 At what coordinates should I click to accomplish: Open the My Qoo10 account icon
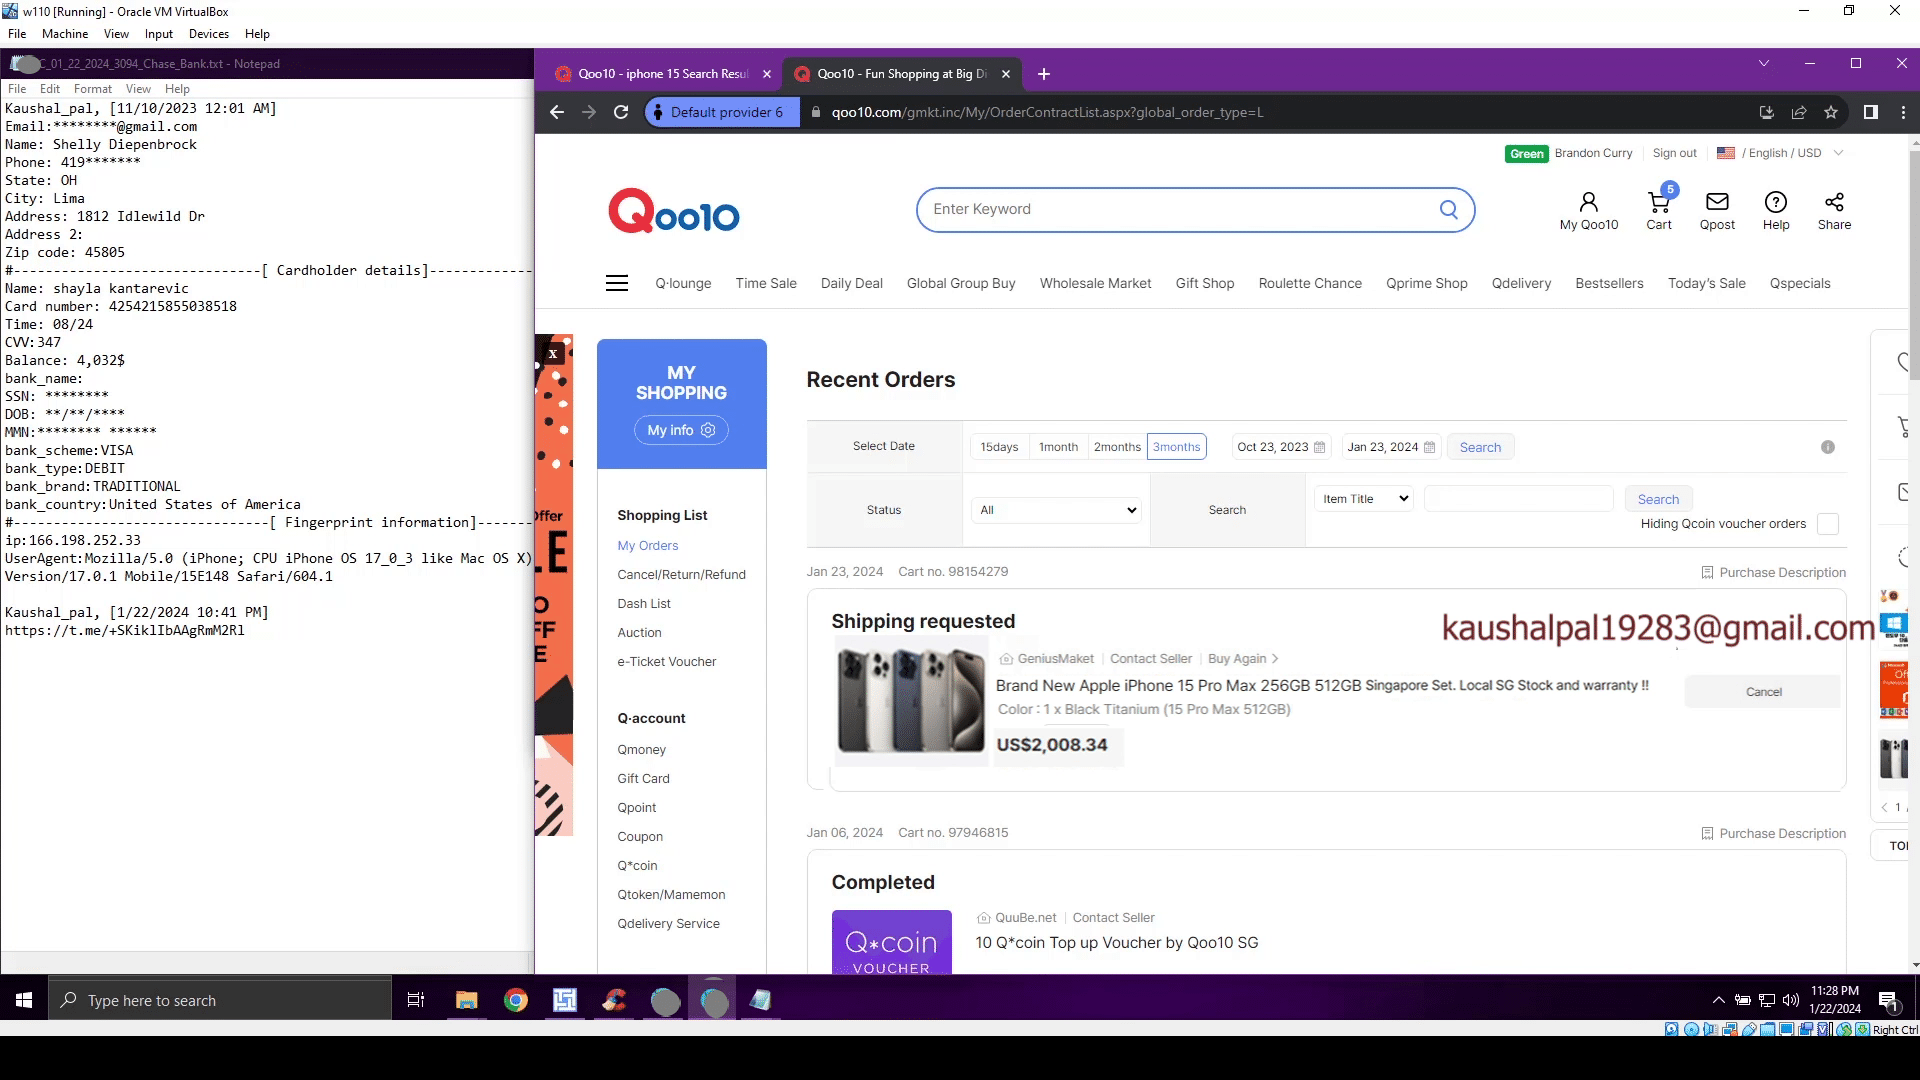click(1588, 203)
